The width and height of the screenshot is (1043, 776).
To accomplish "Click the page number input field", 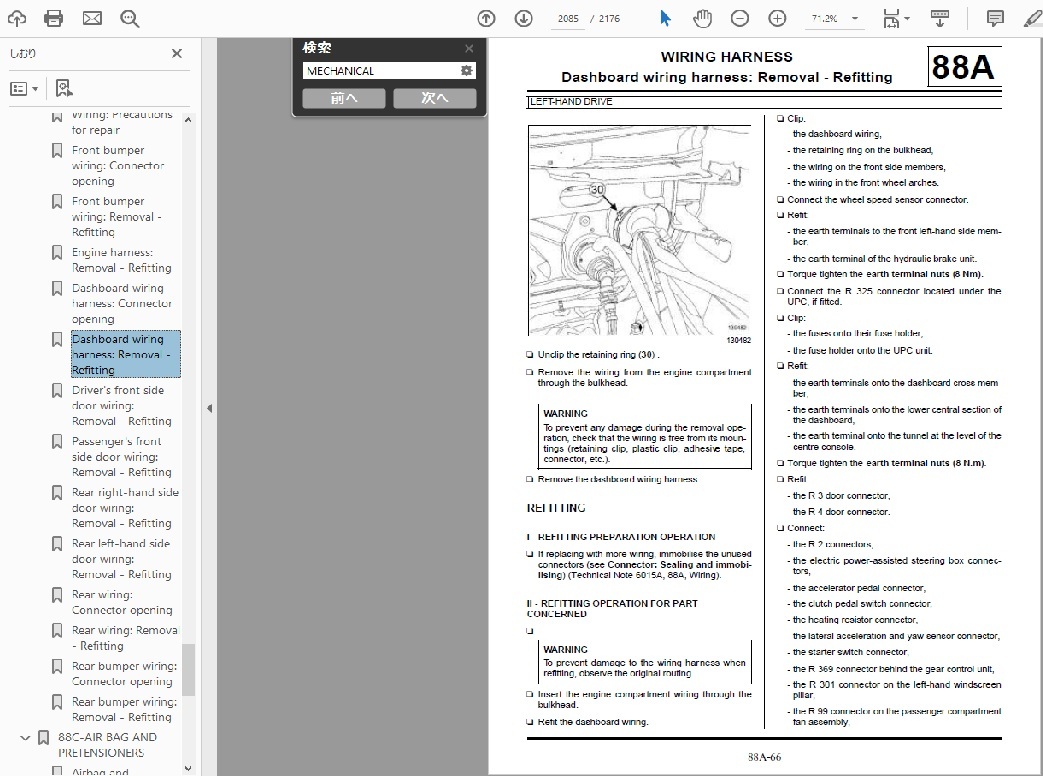I will [x=567, y=18].
